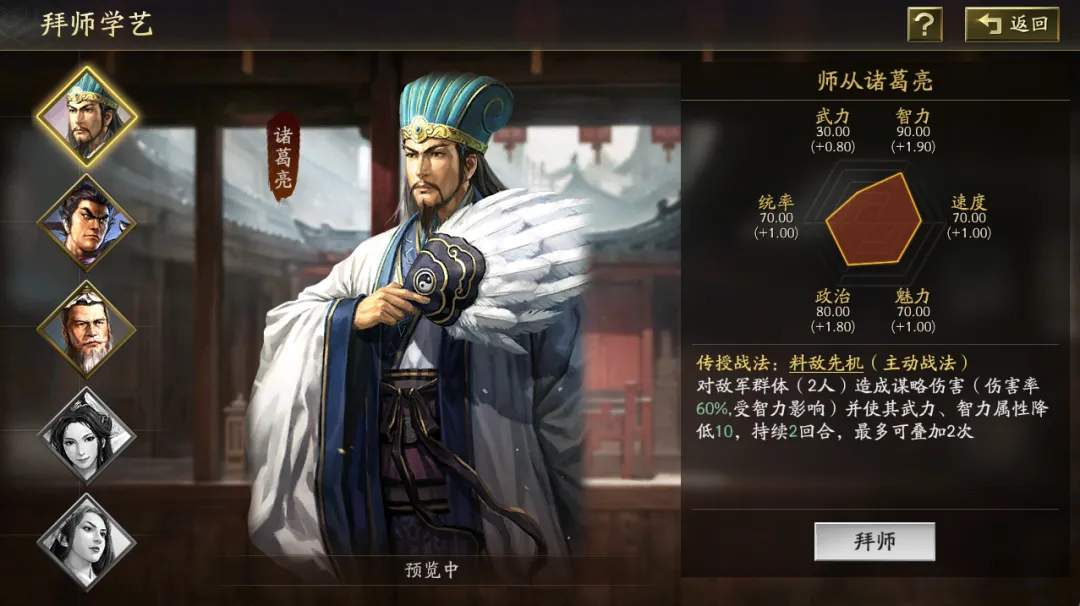
Task: Tap the 武力 stat label
Action: pyautogui.click(x=833, y=116)
